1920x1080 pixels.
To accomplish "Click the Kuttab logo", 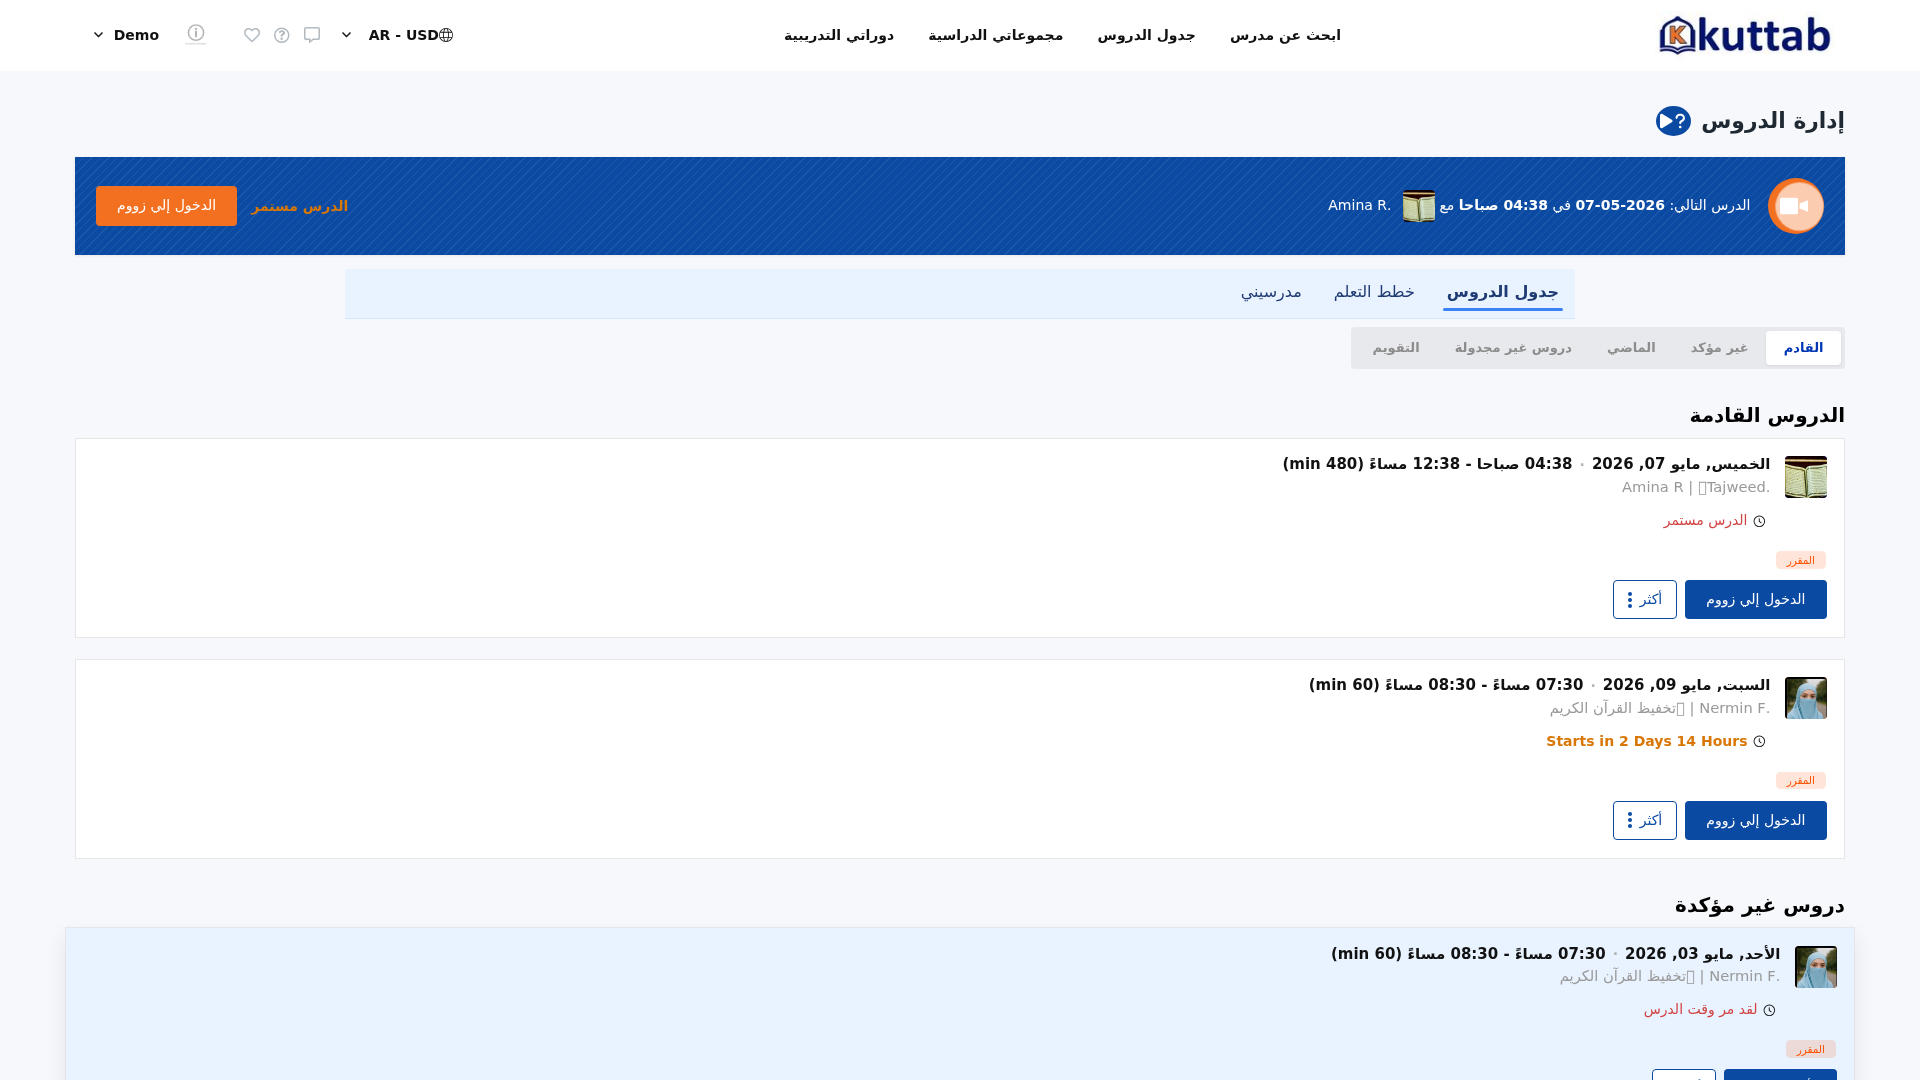I will (1745, 35).
